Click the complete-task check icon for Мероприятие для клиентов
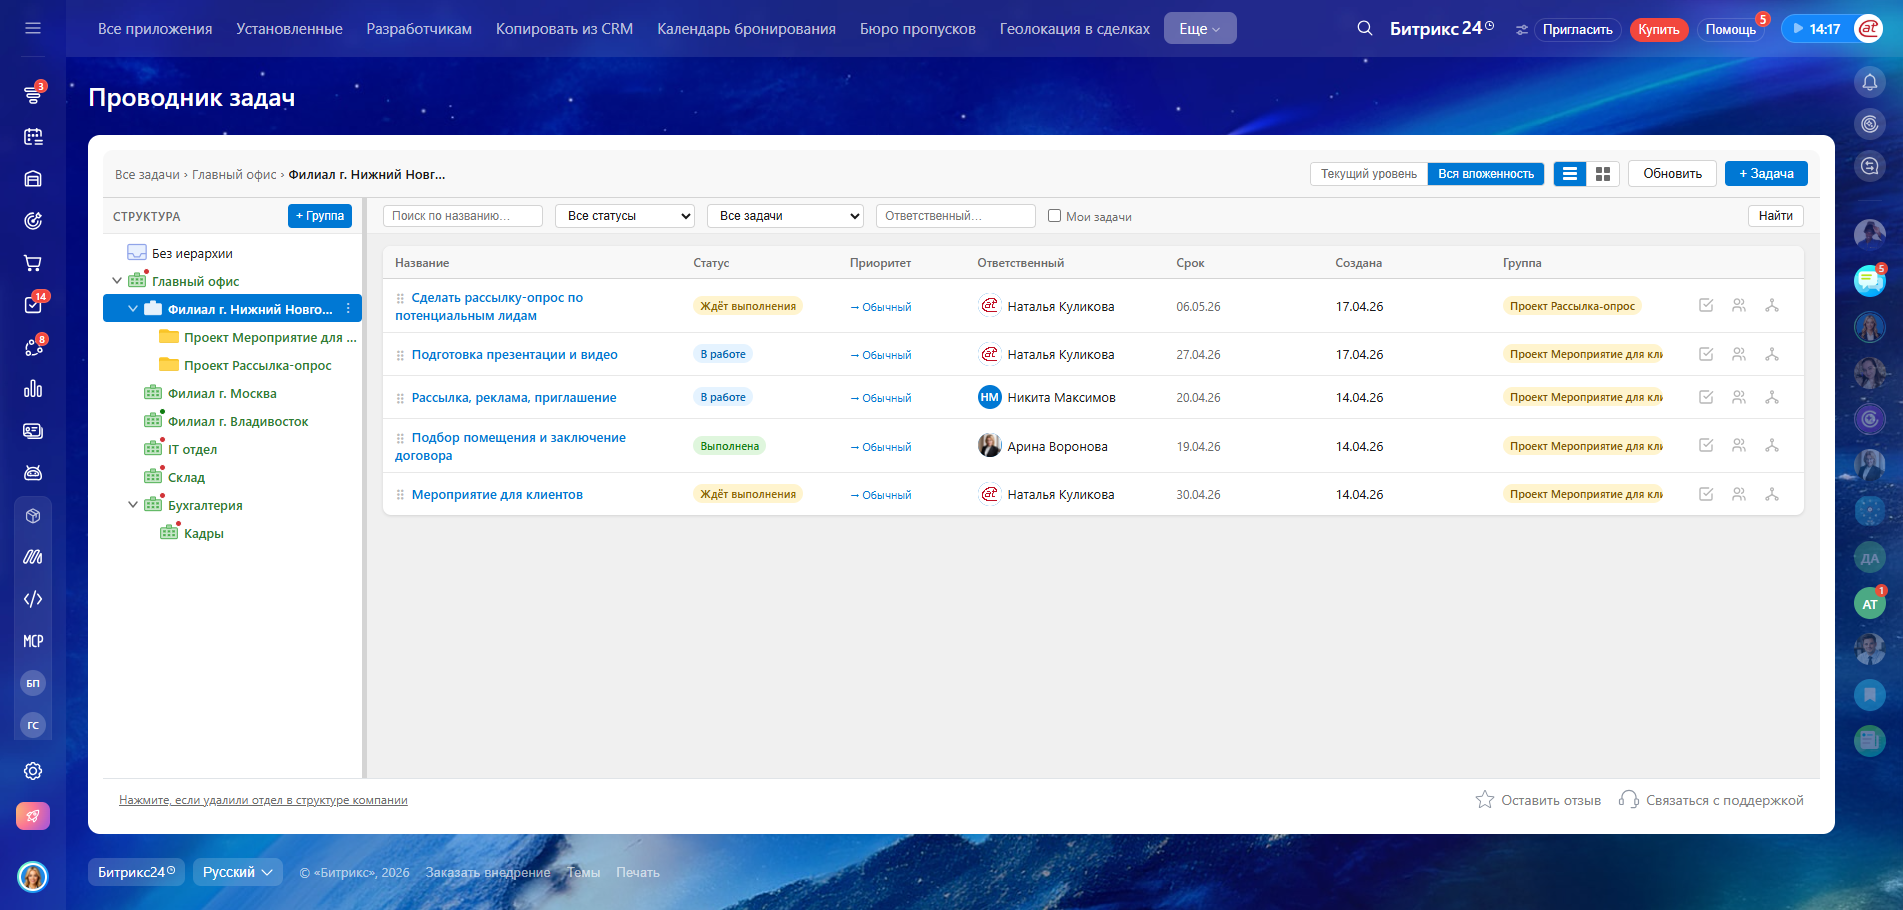 1706,494
